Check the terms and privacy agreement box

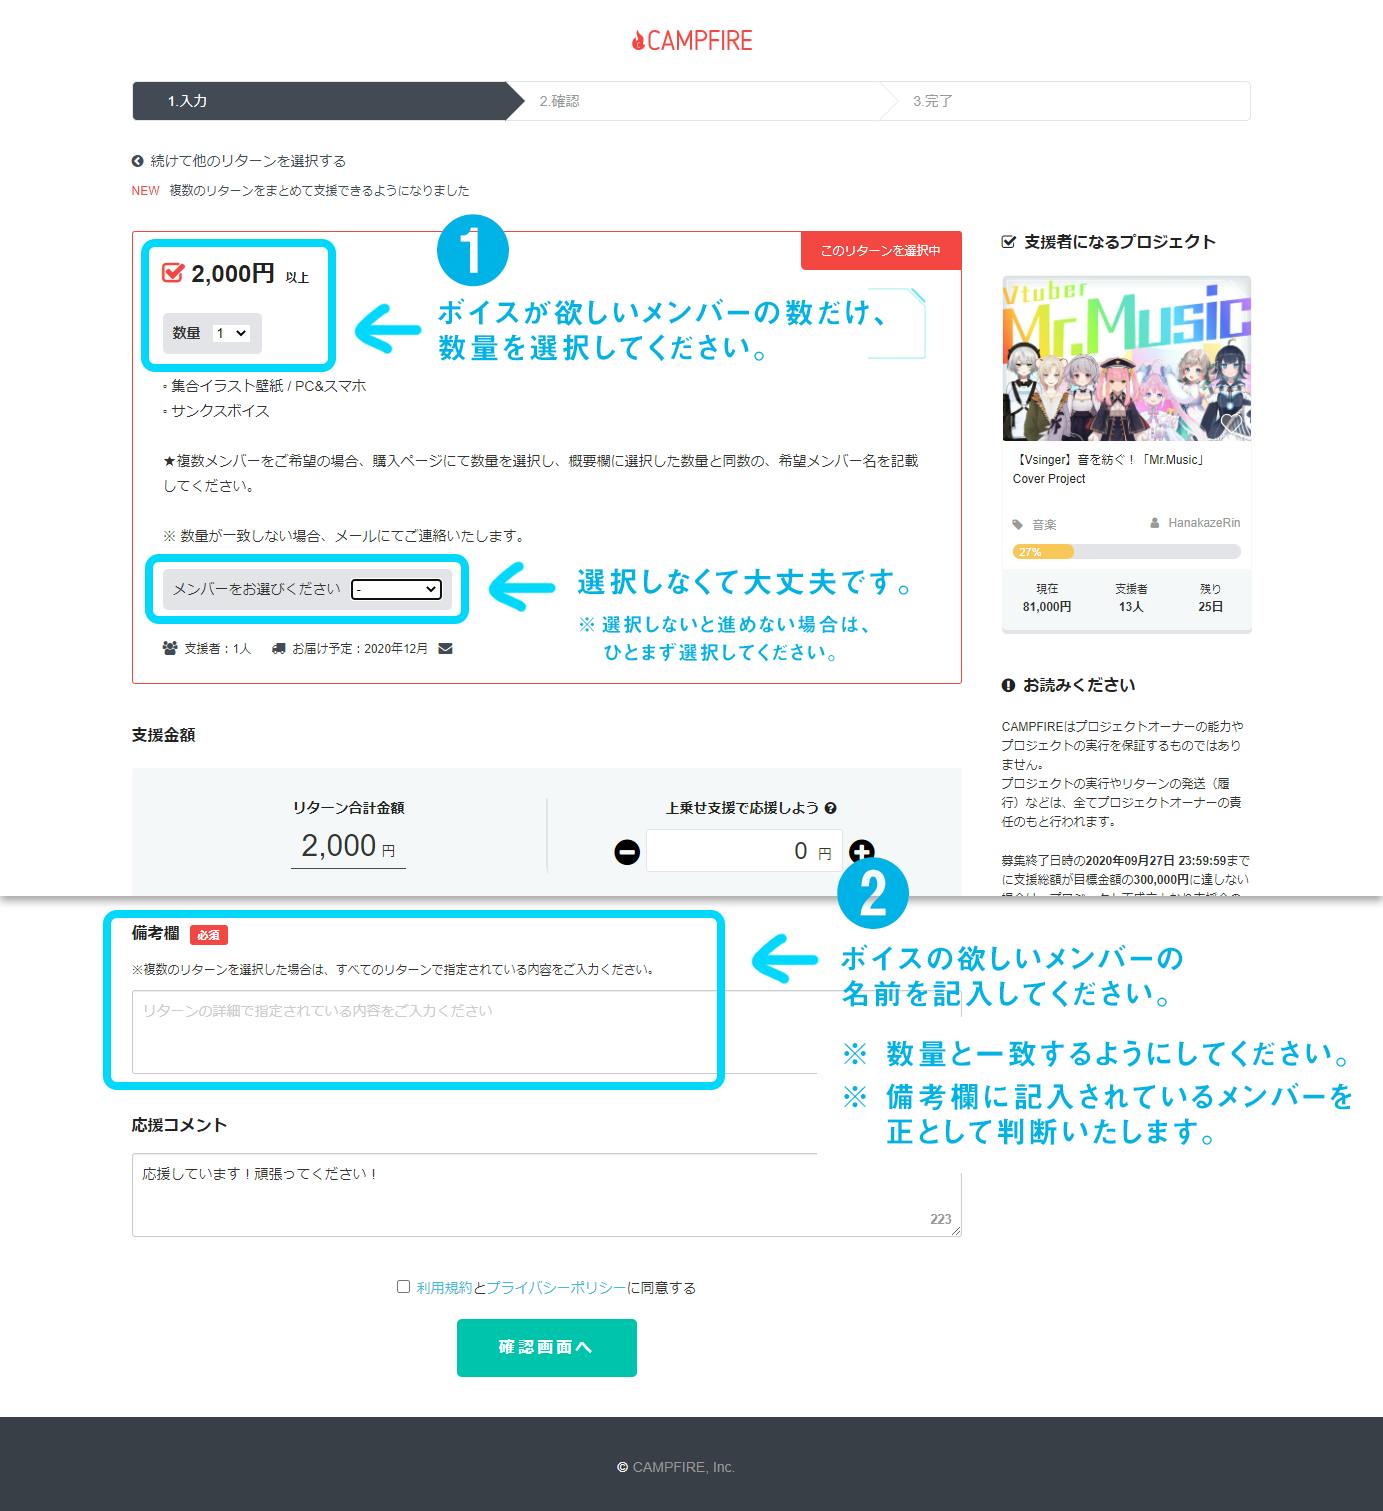click(403, 1287)
